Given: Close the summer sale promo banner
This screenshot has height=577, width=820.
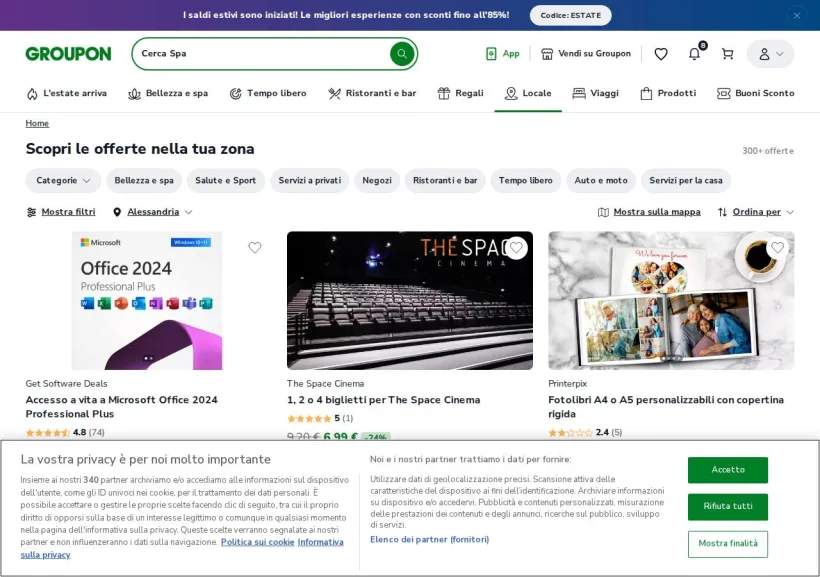Looking at the screenshot, I should tap(796, 16).
